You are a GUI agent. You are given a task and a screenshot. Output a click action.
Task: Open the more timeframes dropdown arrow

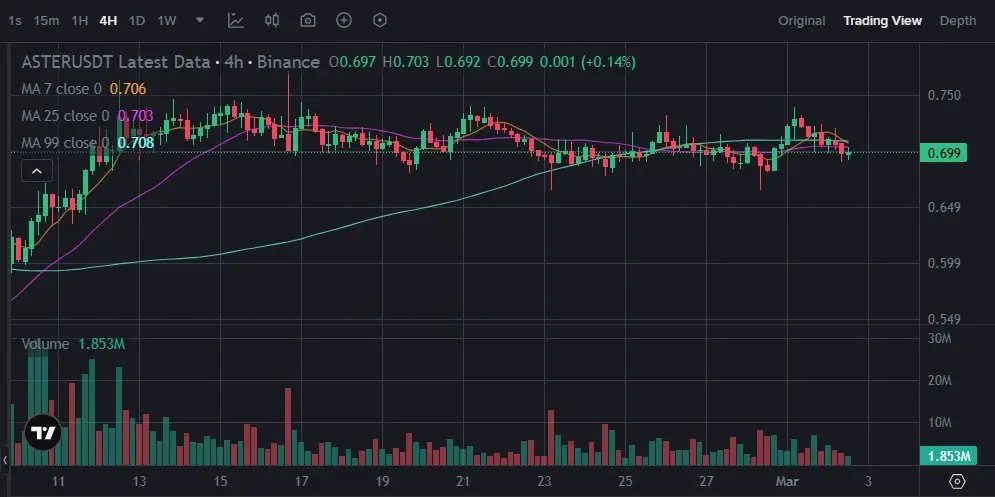[200, 20]
